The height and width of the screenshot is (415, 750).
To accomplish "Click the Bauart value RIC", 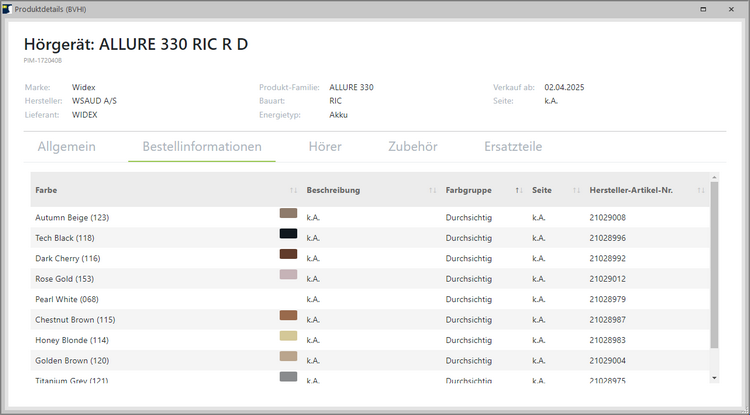I will click(335, 101).
